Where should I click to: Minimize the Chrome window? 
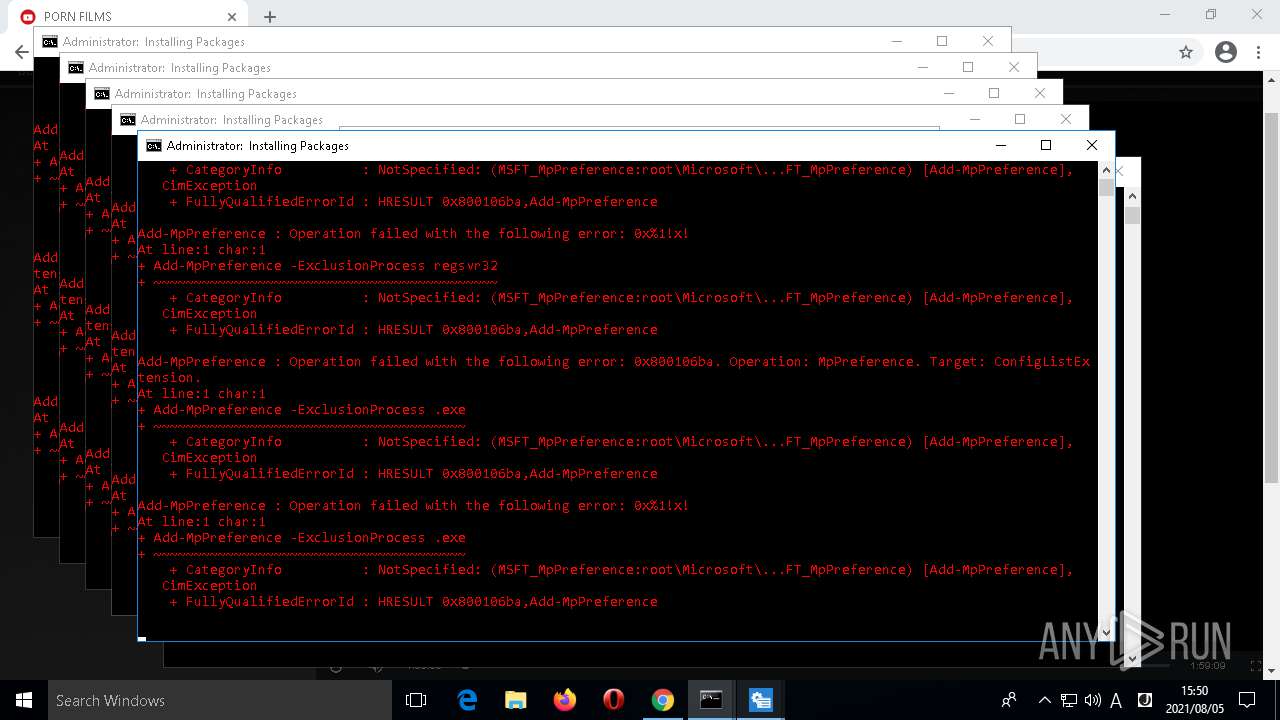pyautogui.click(x=1165, y=15)
